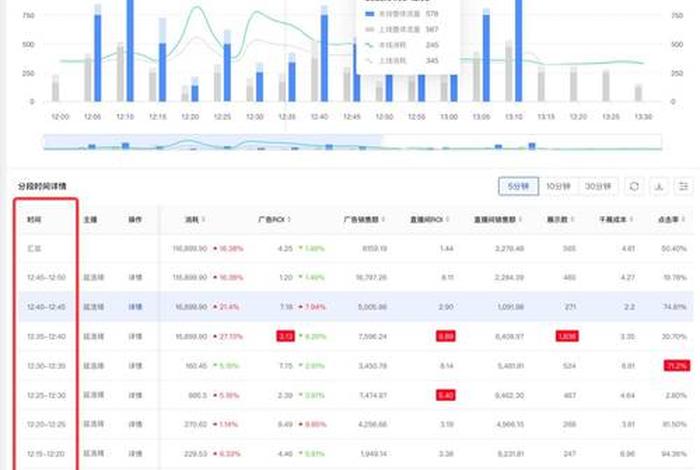Screen dimensions: 700x470
Task: Click the refresh icon above the table
Action: (634, 186)
